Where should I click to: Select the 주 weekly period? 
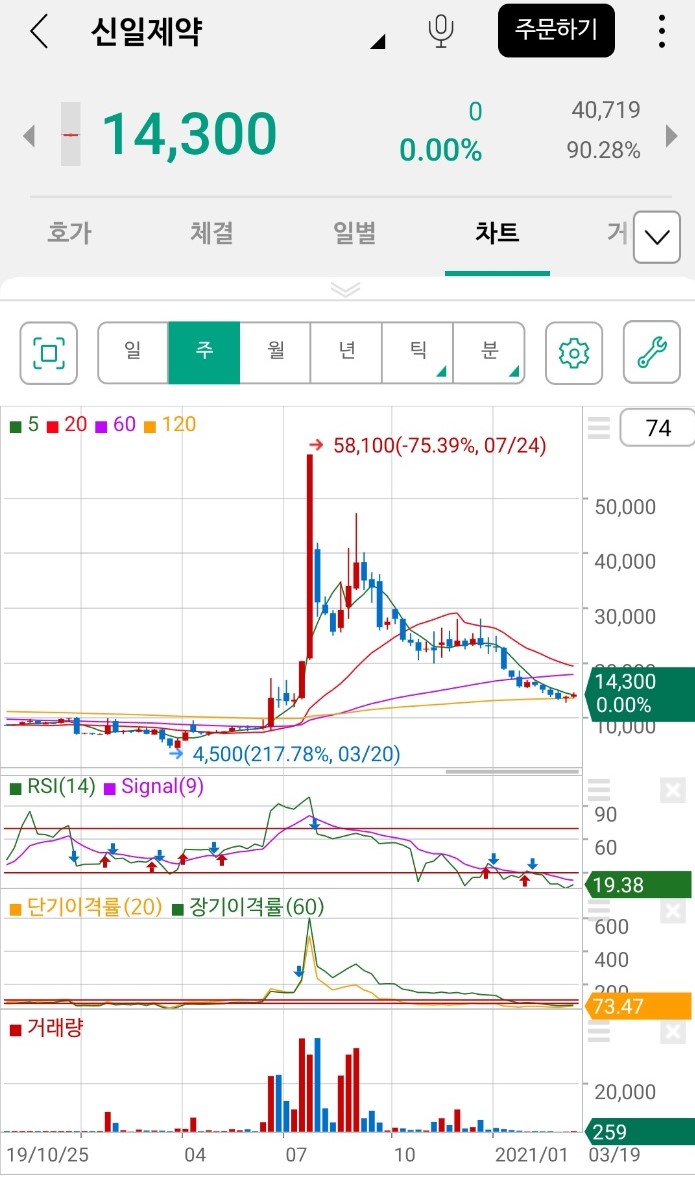coord(204,353)
